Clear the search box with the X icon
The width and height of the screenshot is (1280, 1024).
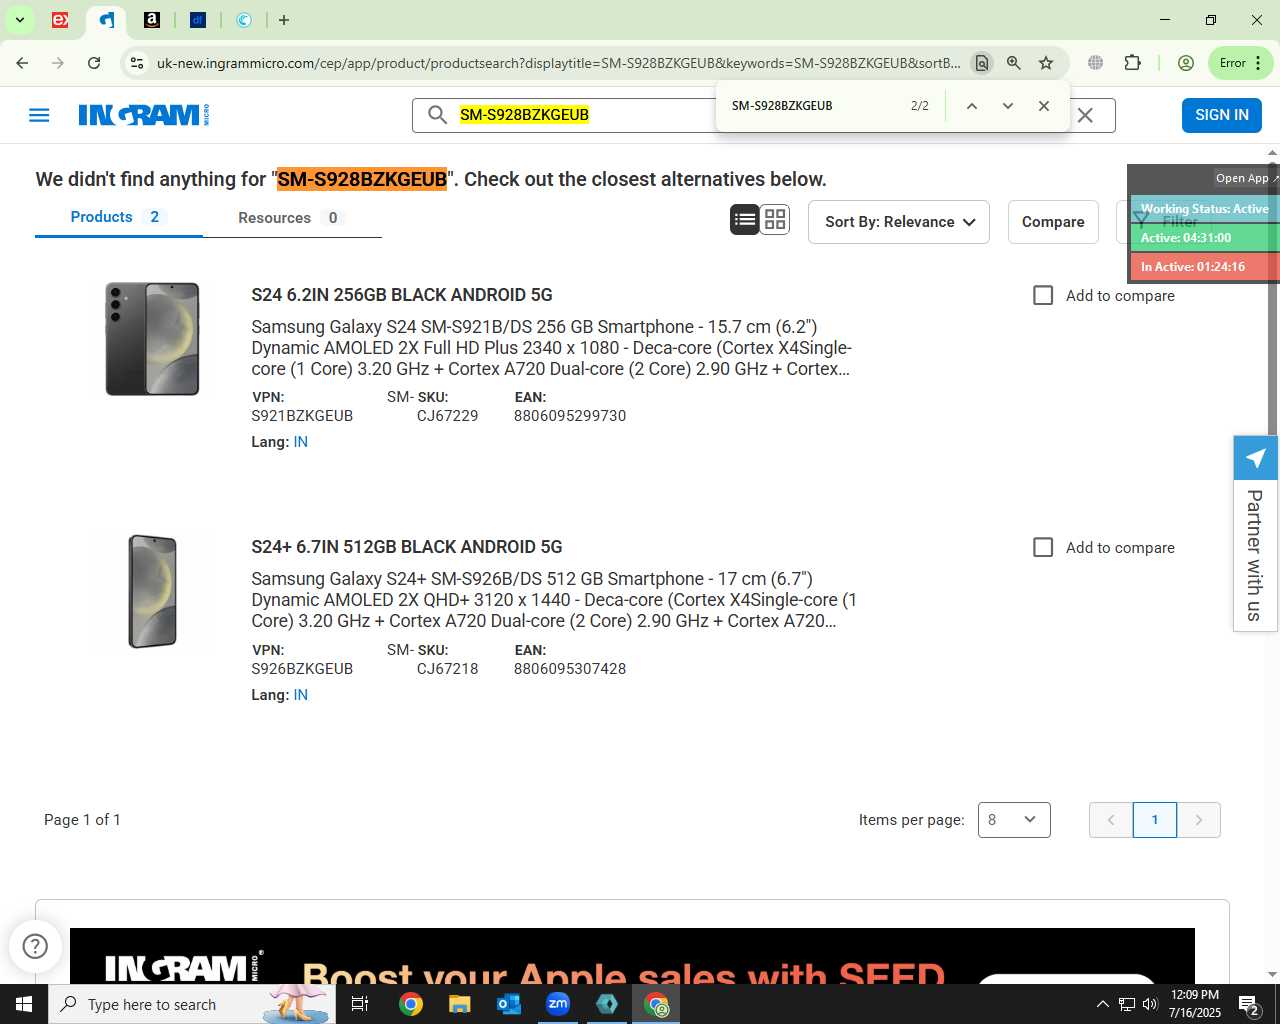[x=1085, y=115]
